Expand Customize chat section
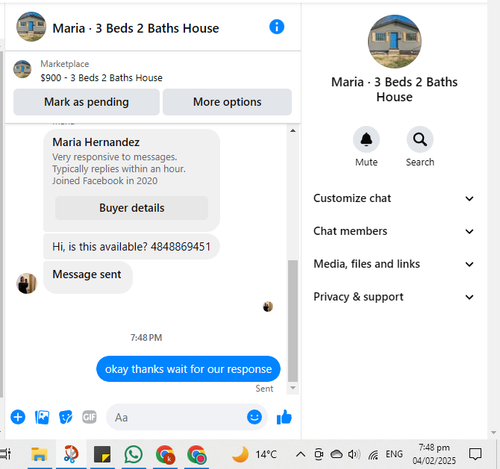 394,198
